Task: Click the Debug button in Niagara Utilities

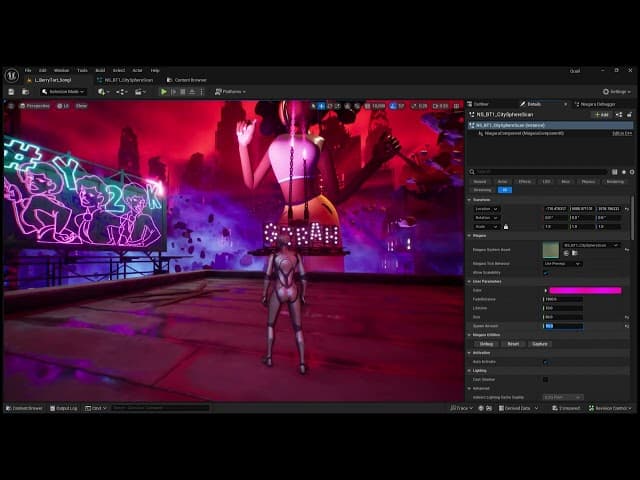Action: point(486,344)
